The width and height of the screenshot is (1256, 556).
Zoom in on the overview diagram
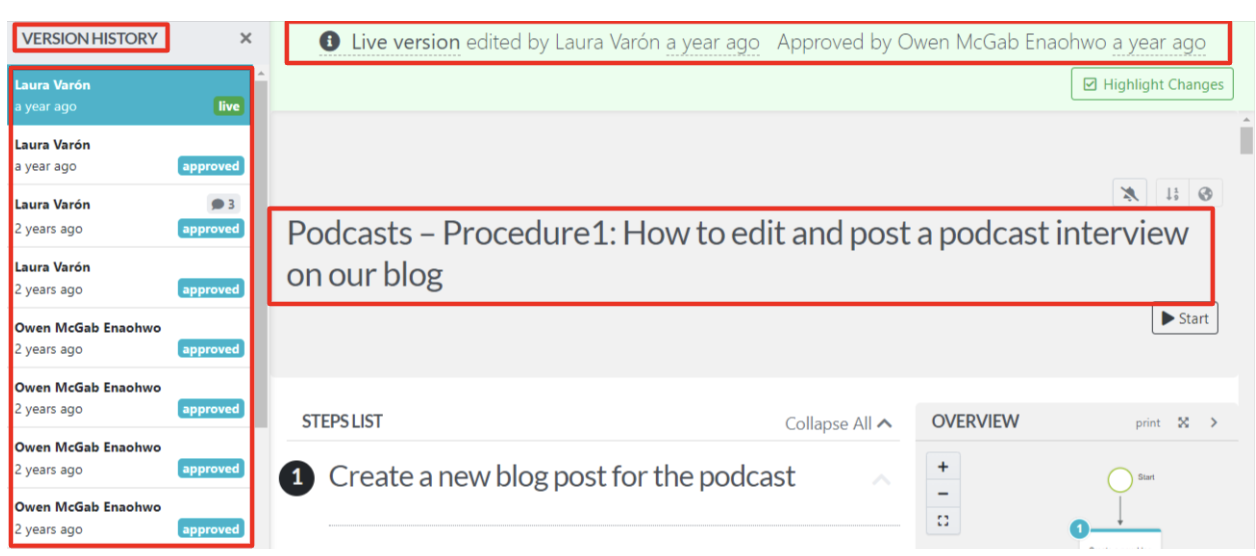click(942, 467)
